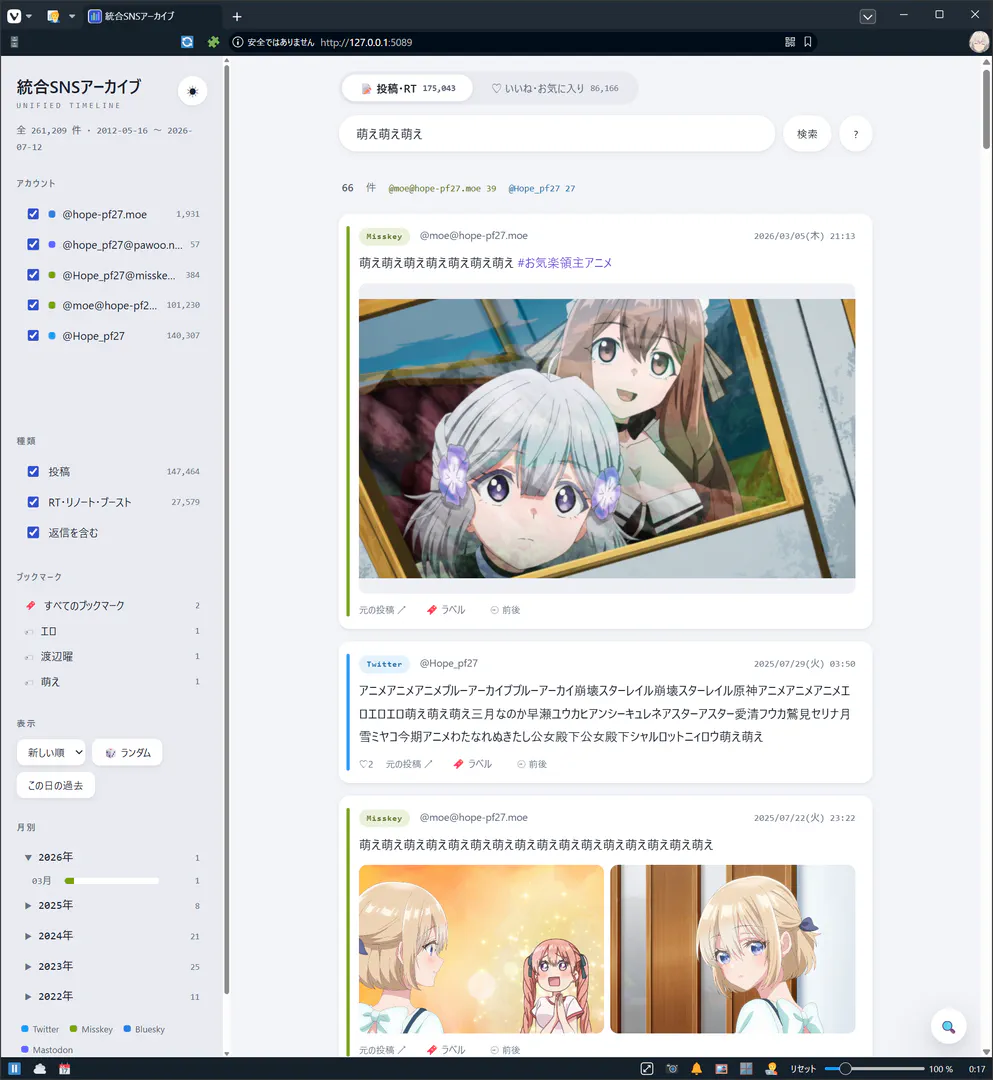This screenshot has height=1080, width=993.
Task: Click the tab tiling grid icon
Action: [x=746, y=1068]
